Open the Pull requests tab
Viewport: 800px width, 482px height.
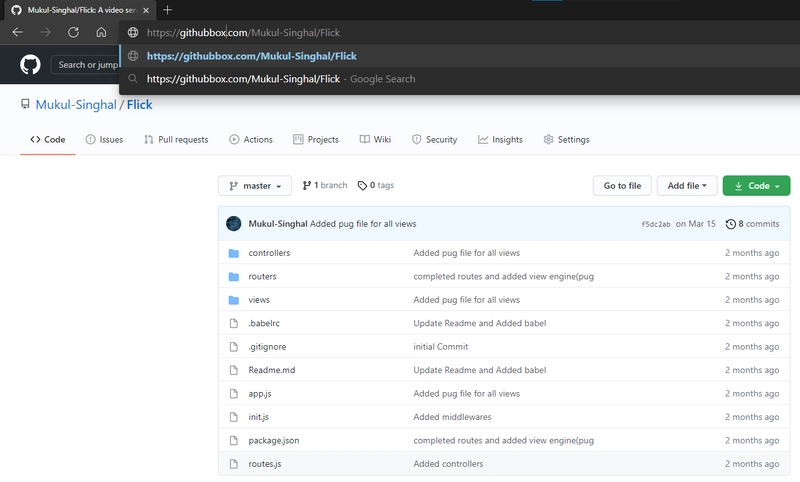click(176, 139)
